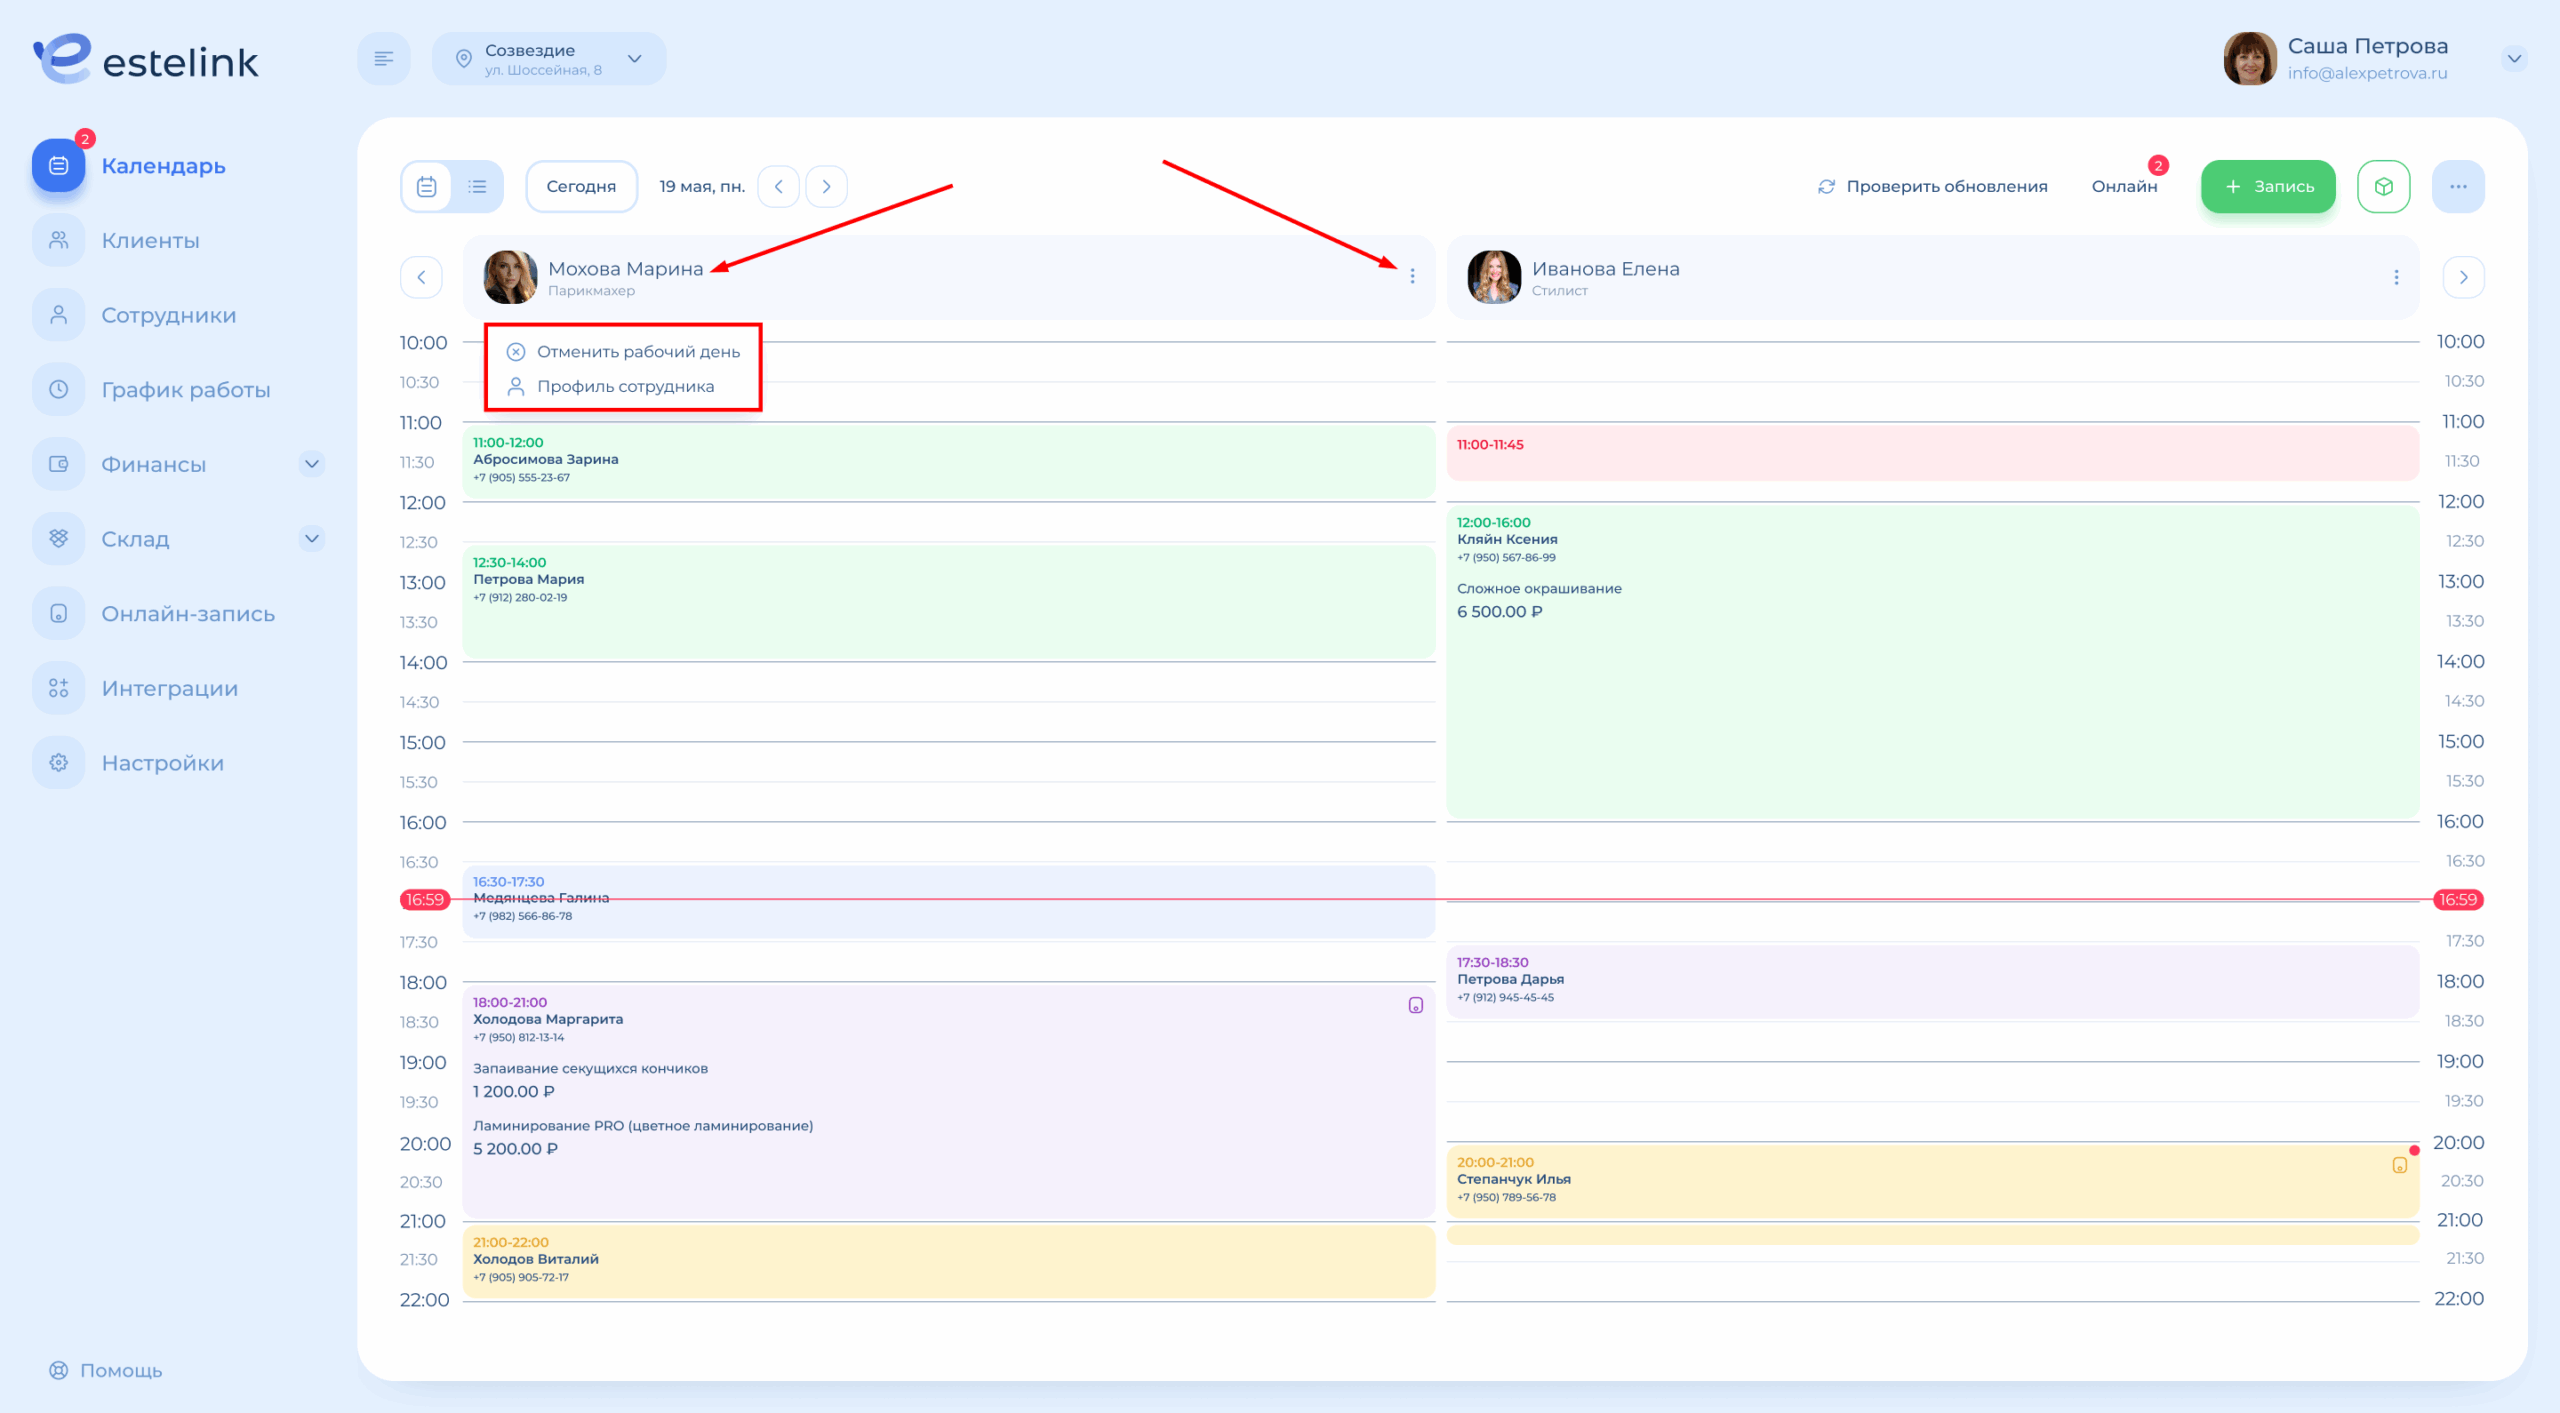Go to next day arrow
Viewport: 2560px width, 1413px height.
826,186
